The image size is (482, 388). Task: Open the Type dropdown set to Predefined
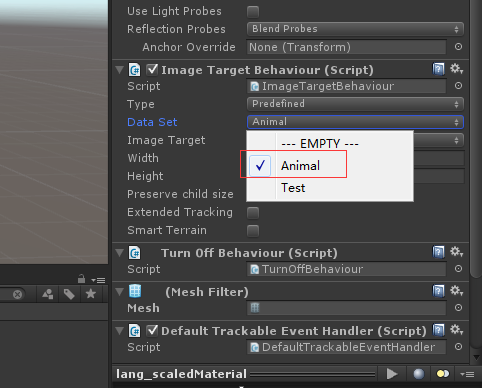355,104
